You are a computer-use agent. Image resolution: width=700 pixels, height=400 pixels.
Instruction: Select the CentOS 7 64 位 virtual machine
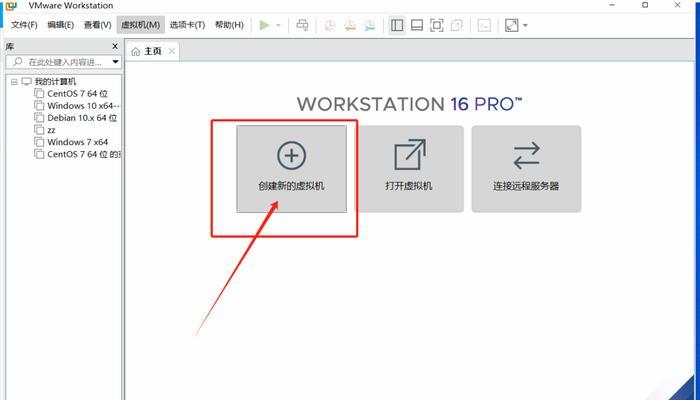78,94
